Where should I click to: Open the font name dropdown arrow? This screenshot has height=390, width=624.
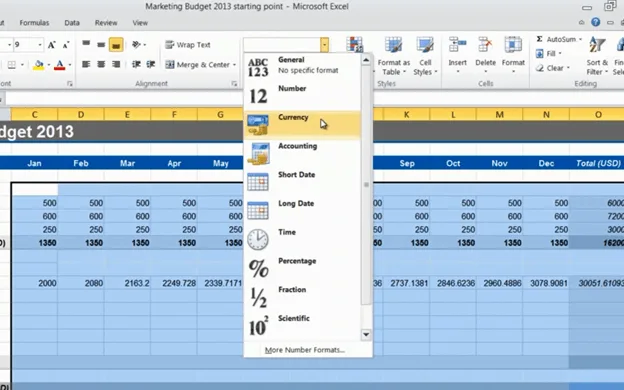(9, 45)
